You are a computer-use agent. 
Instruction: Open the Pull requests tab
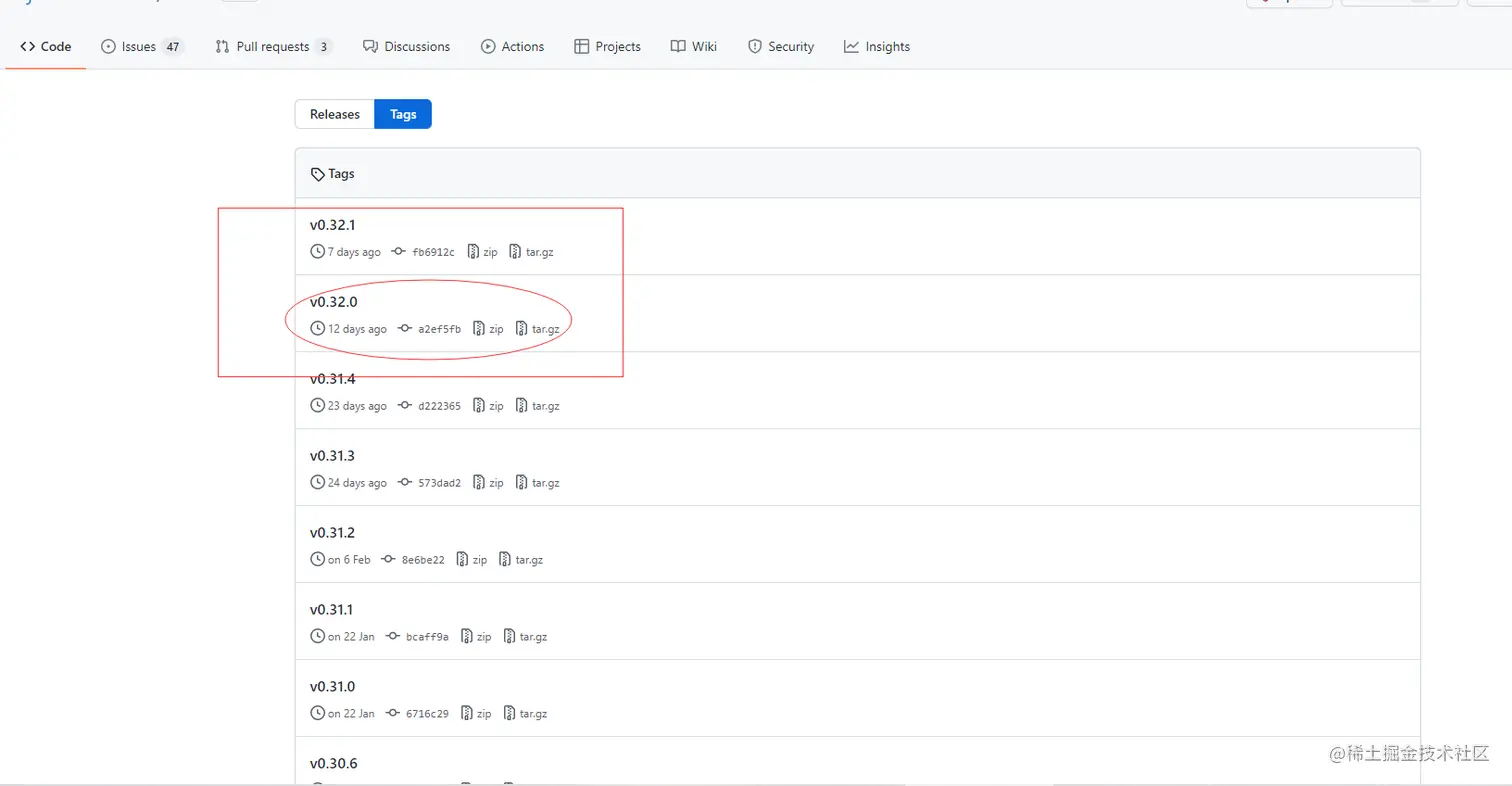(274, 46)
